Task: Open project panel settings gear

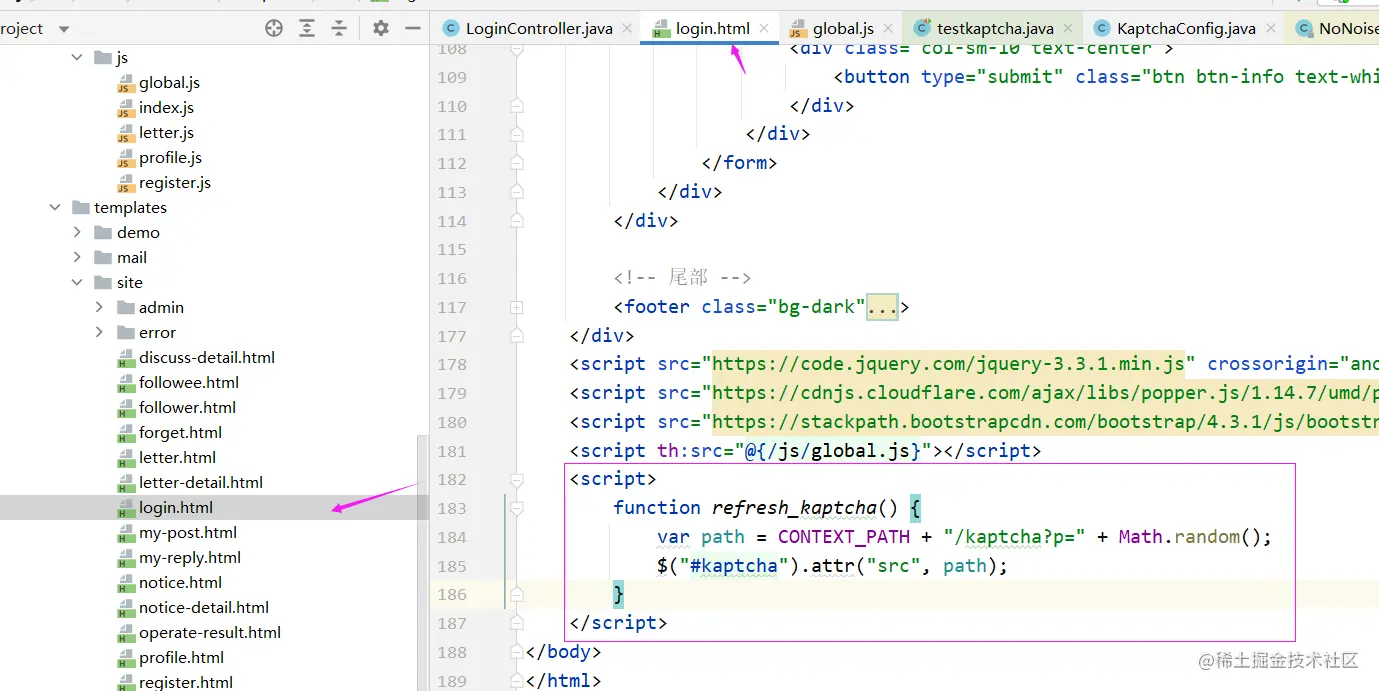Action: click(x=380, y=28)
